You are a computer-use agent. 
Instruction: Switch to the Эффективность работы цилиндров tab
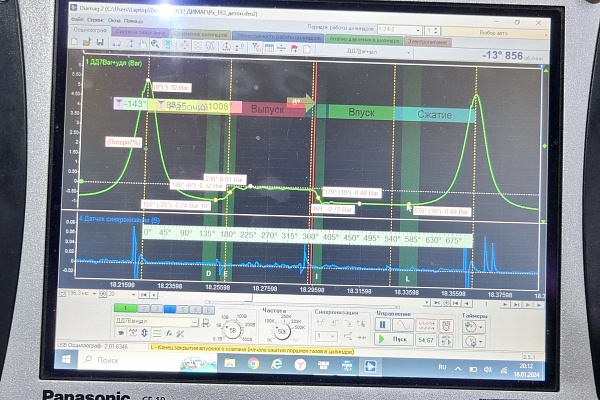pyautogui.click(x=278, y=38)
